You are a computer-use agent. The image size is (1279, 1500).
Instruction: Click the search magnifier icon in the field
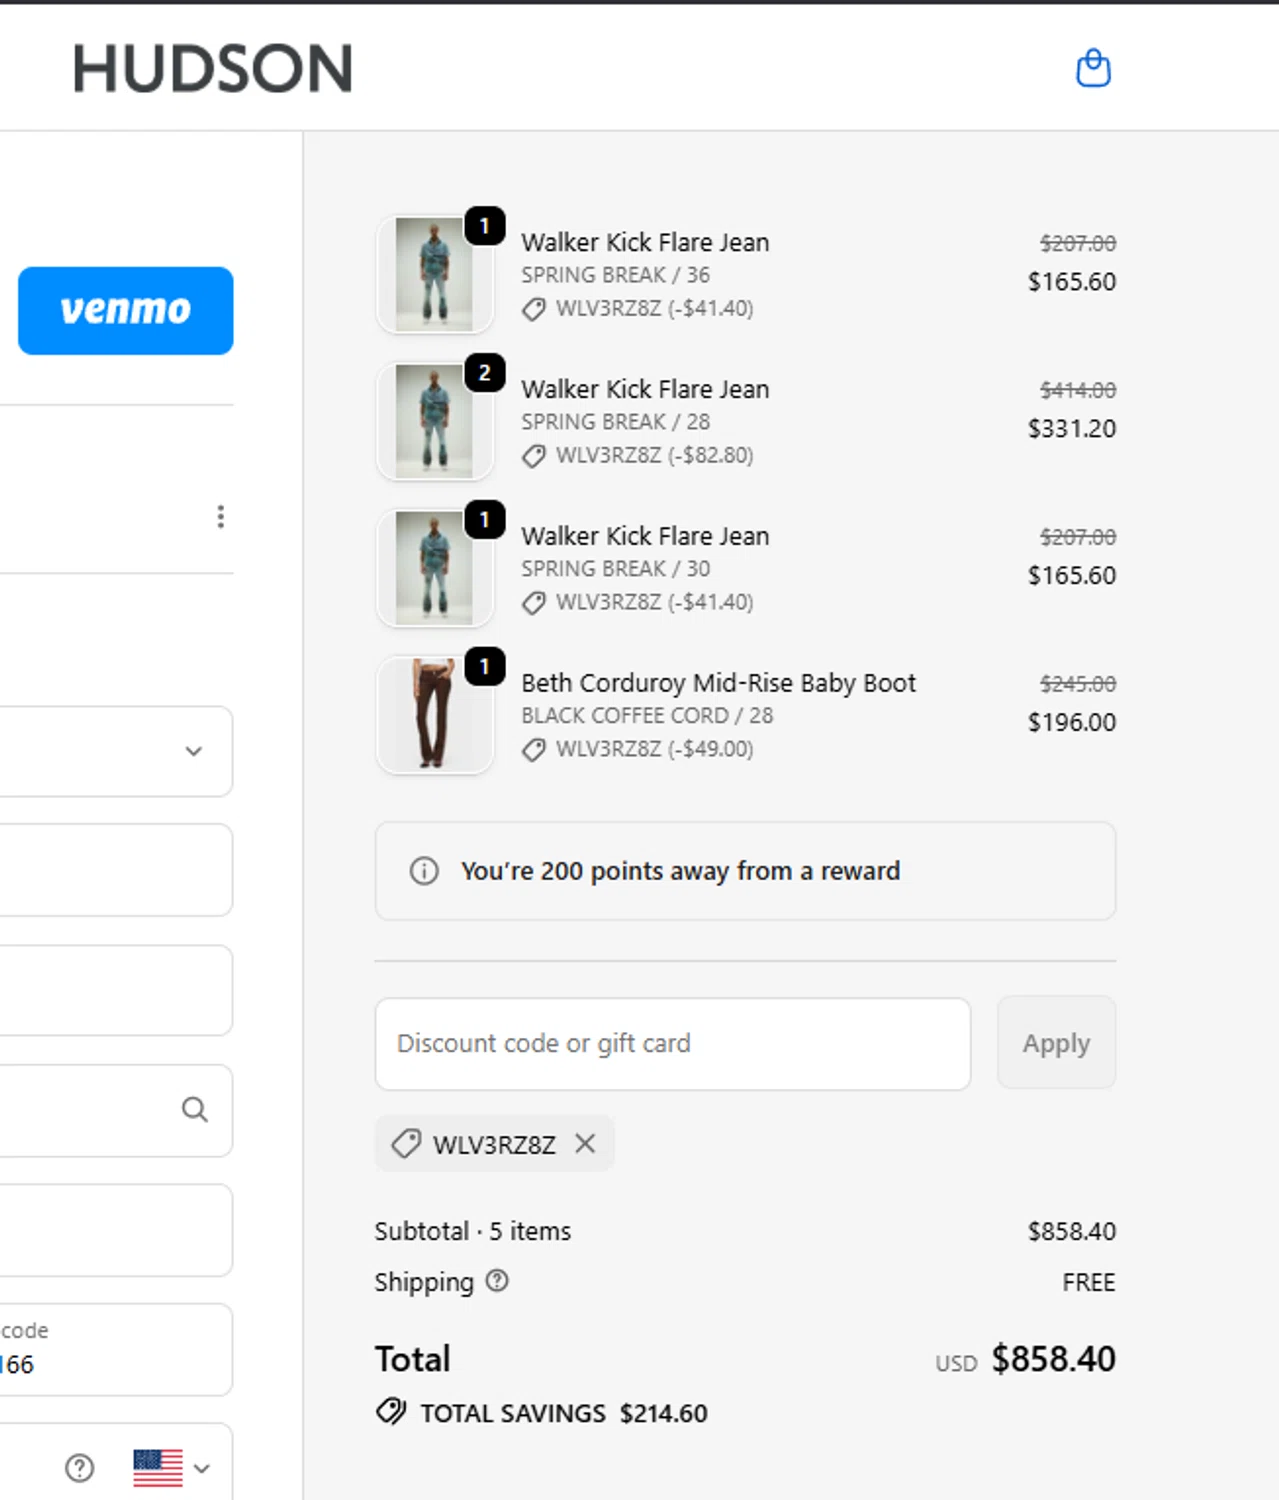click(195, 1109)
